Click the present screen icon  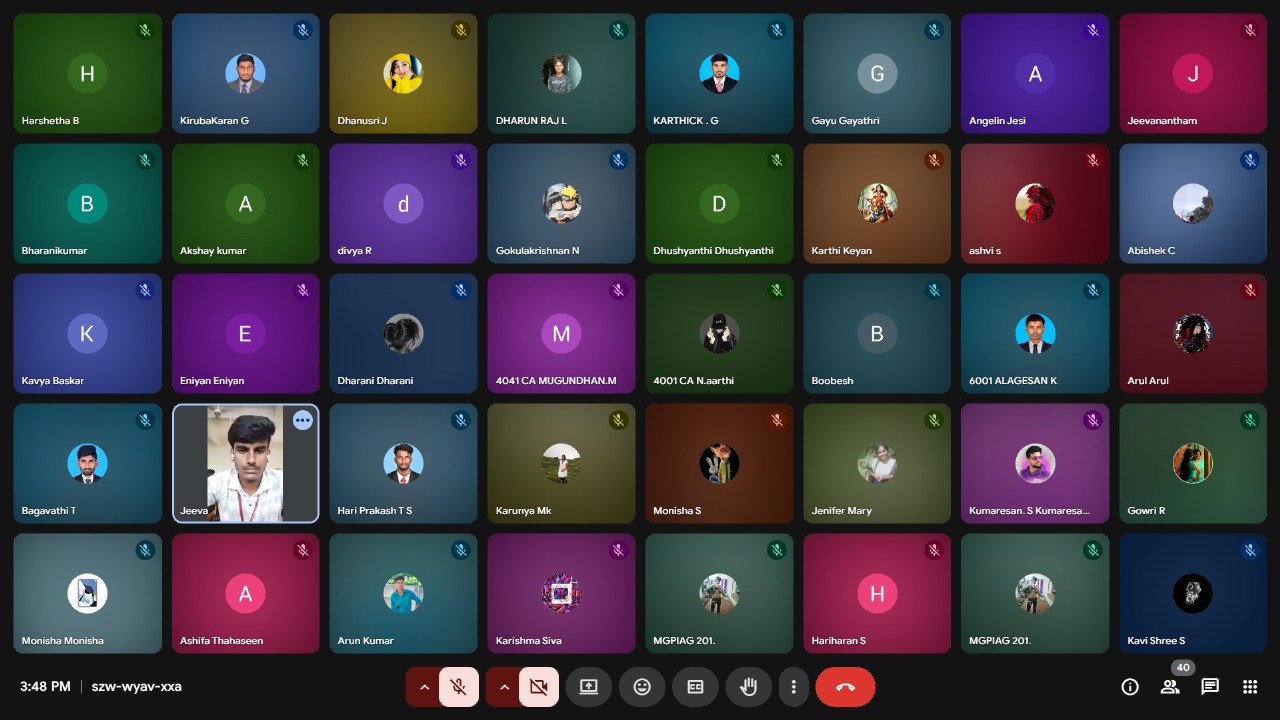point(589,687)
